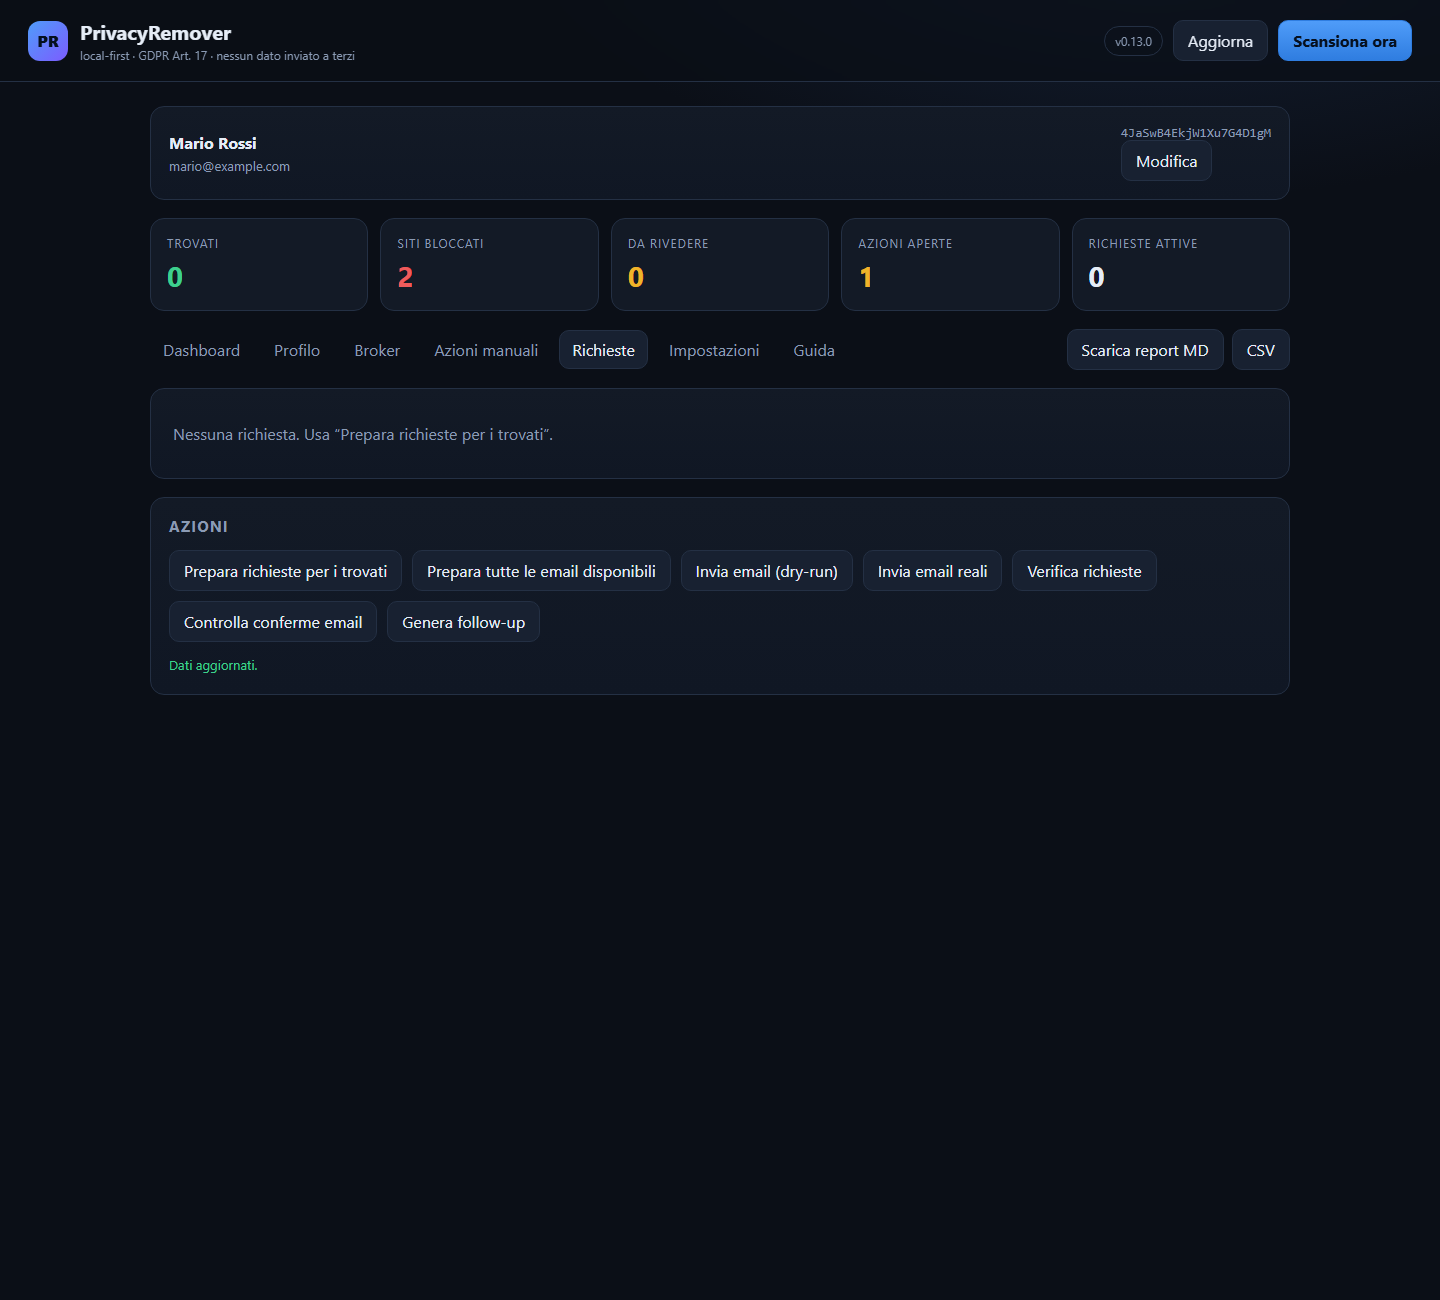Open the Dashboard tab
This screenshot has width=1440, height=1300.
coord(201,350)
